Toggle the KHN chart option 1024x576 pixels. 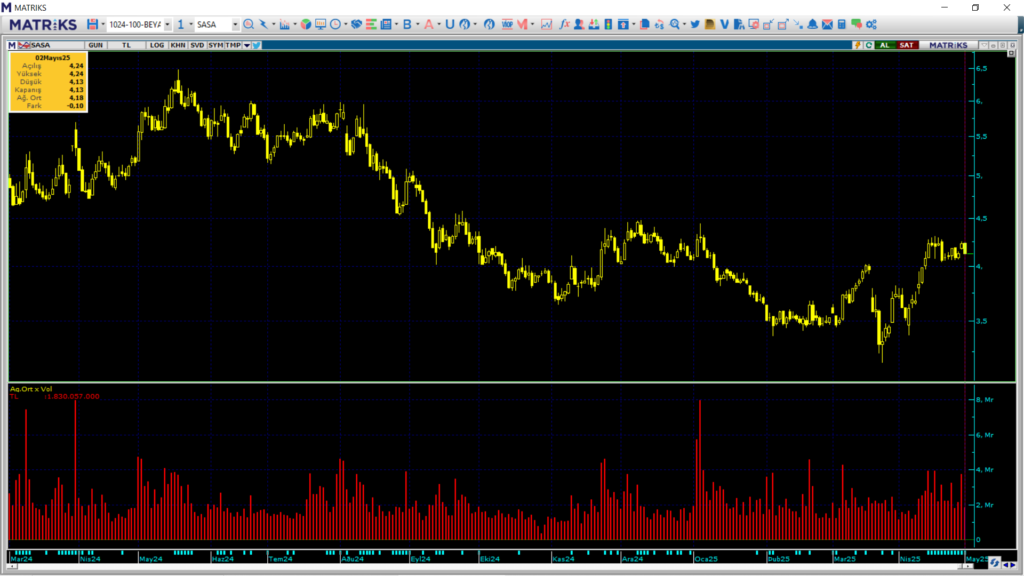pos(177,45)
